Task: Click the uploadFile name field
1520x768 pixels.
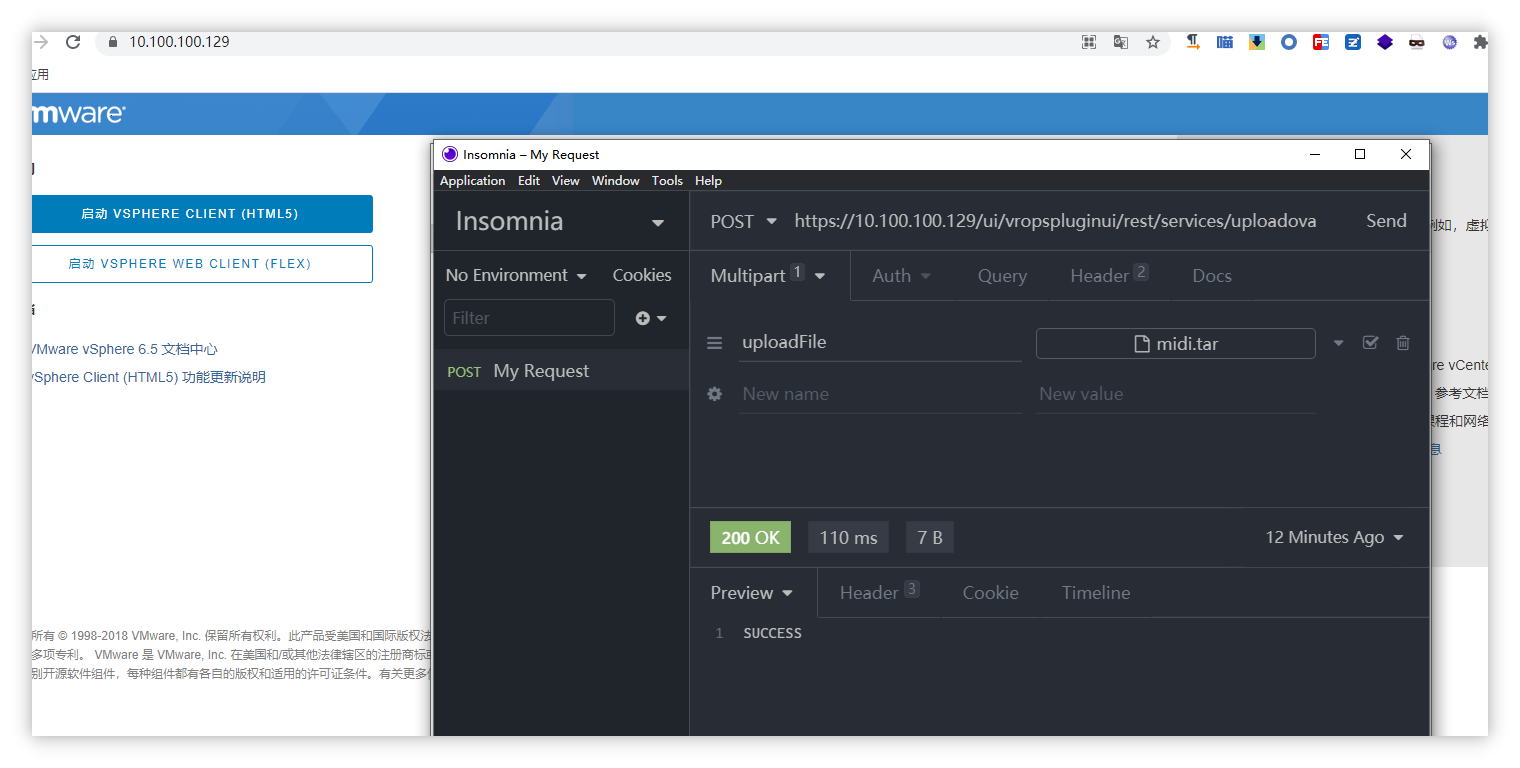Action: (880, 342)
